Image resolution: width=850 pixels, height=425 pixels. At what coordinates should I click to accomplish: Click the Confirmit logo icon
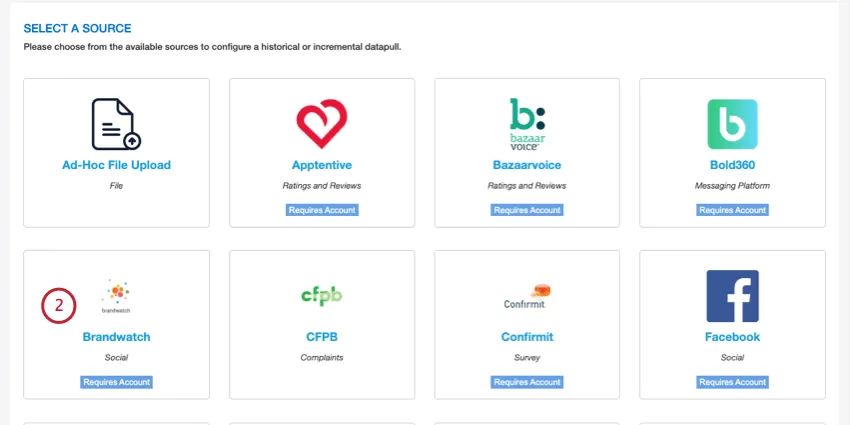pyautogui.click(x=526, y=297)
